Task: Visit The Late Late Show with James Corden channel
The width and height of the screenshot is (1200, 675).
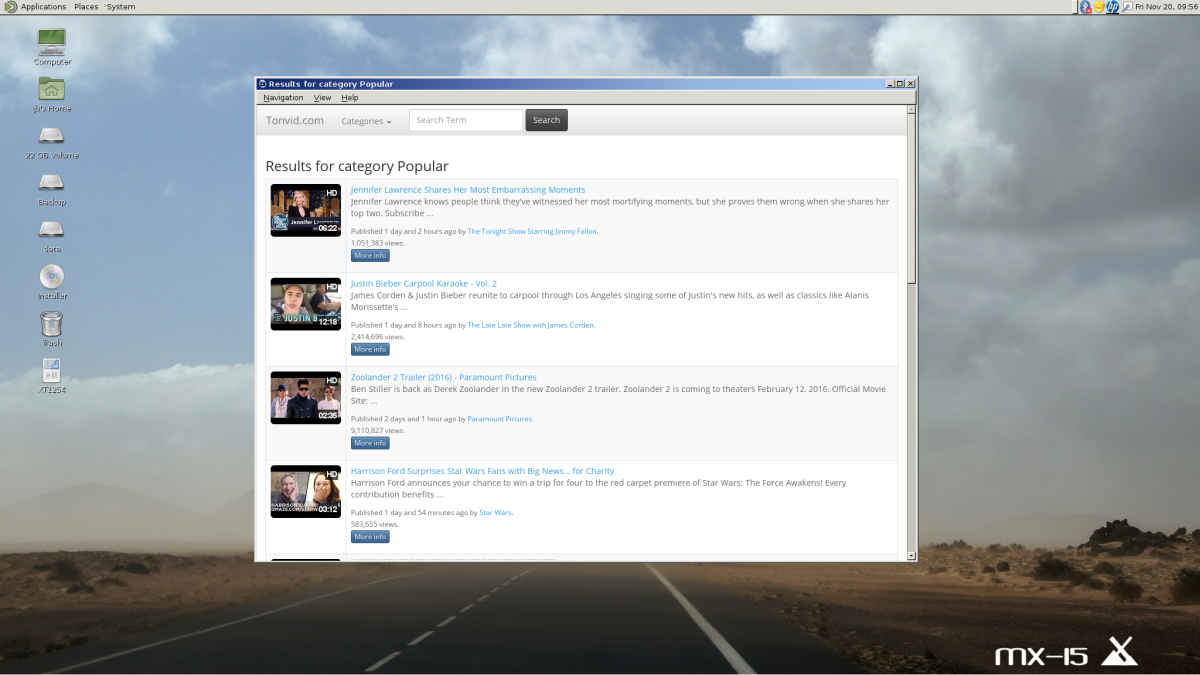Action: pyautogui.click(x=532, y=325)
